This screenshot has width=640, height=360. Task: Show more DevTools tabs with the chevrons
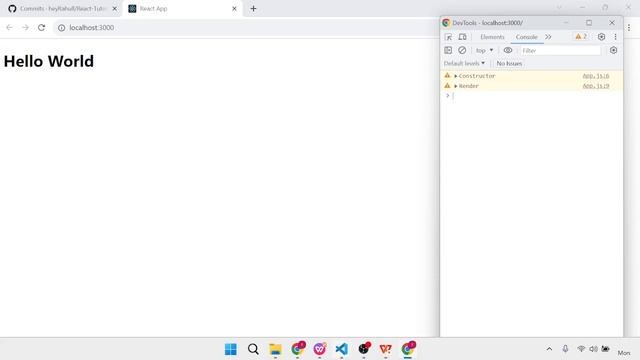point(548,37)
